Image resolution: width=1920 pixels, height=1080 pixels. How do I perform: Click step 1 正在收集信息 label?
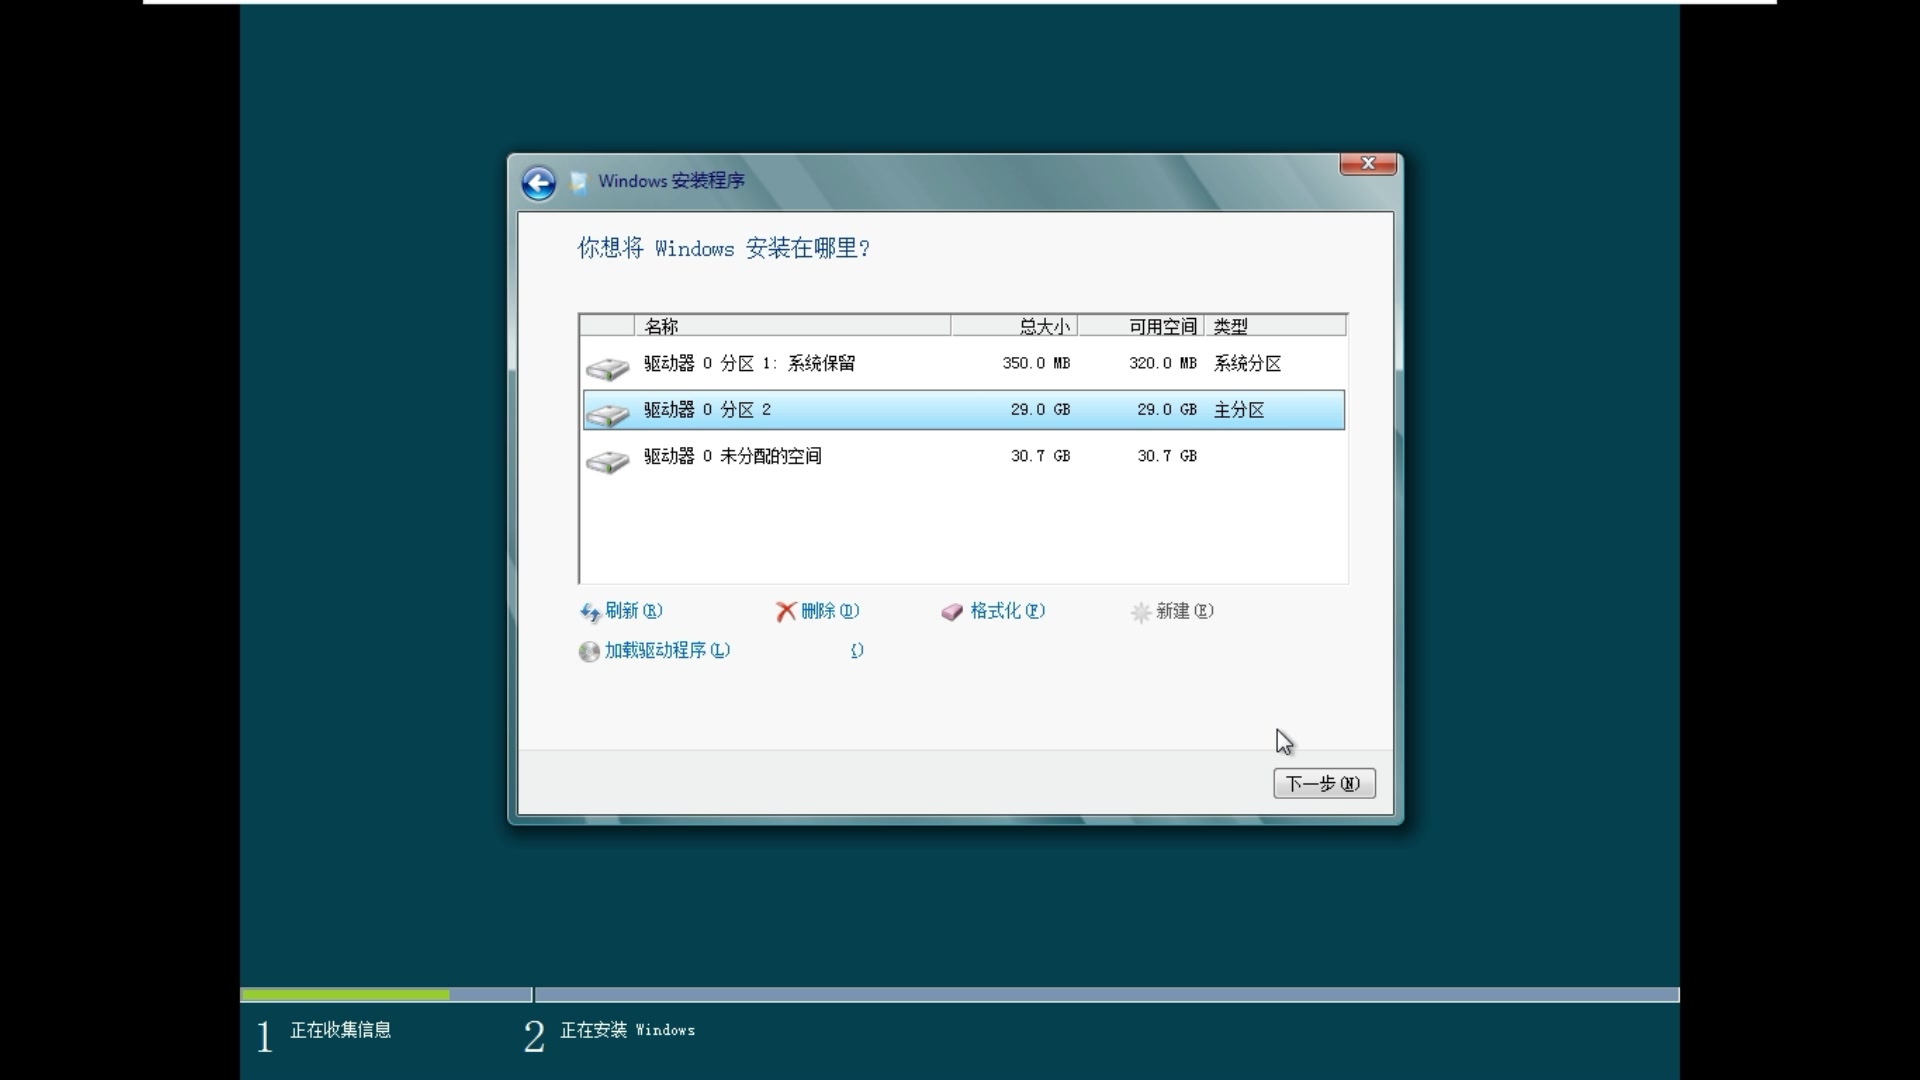point(340,1029)
